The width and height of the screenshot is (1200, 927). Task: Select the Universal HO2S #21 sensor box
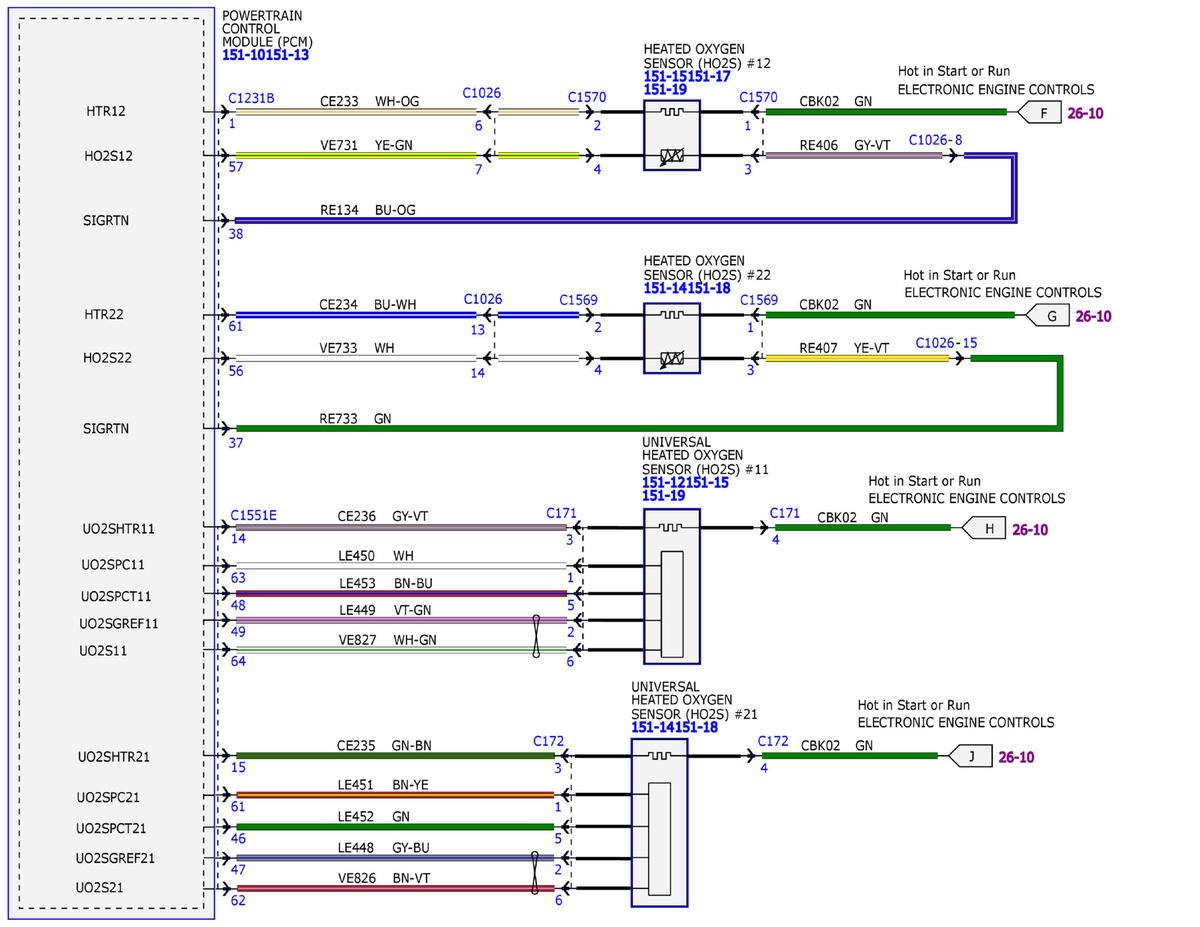coord(659,822)
